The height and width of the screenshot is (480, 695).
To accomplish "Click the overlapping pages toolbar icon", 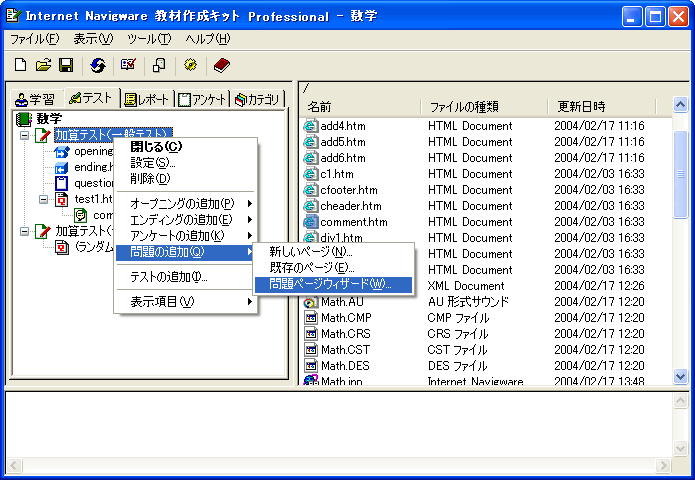I will point(159,66).
